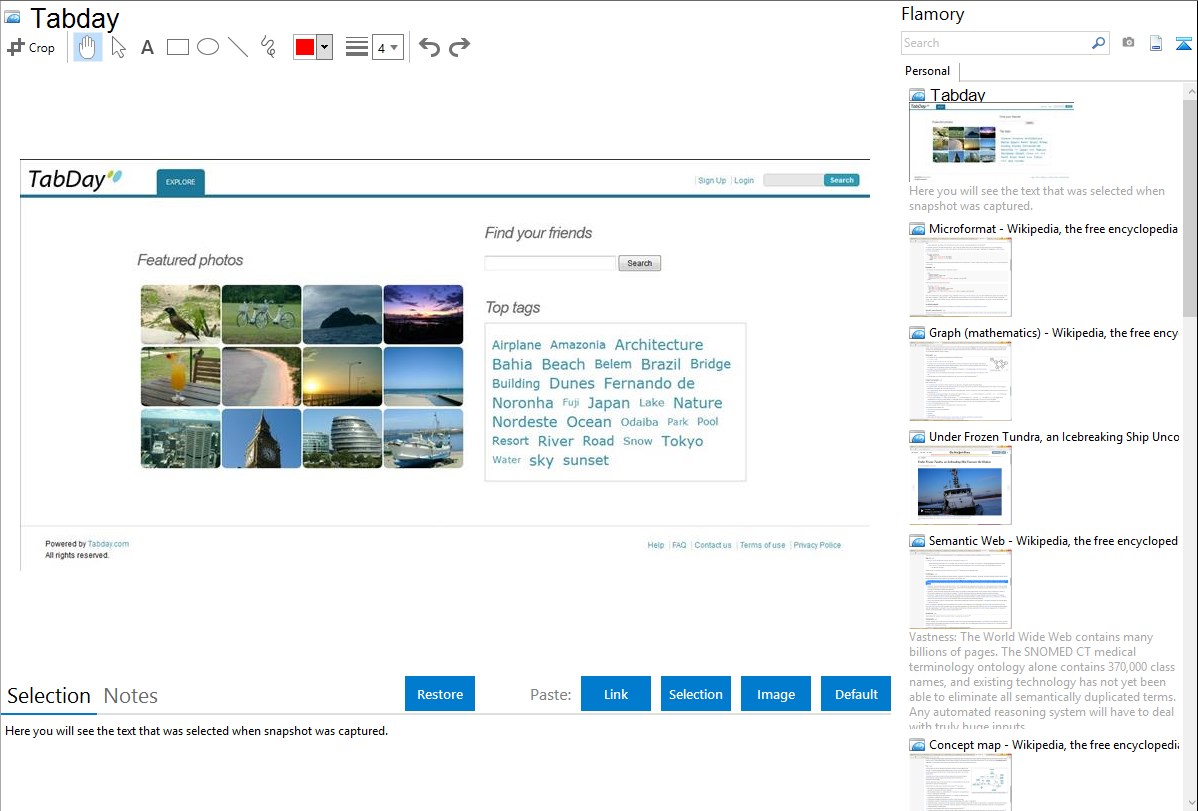Image resolution: width=1198 pixels, height=811 pixels.
Task: Select the straight line tool
Action: pyautogui.click(x=238, y=47)
